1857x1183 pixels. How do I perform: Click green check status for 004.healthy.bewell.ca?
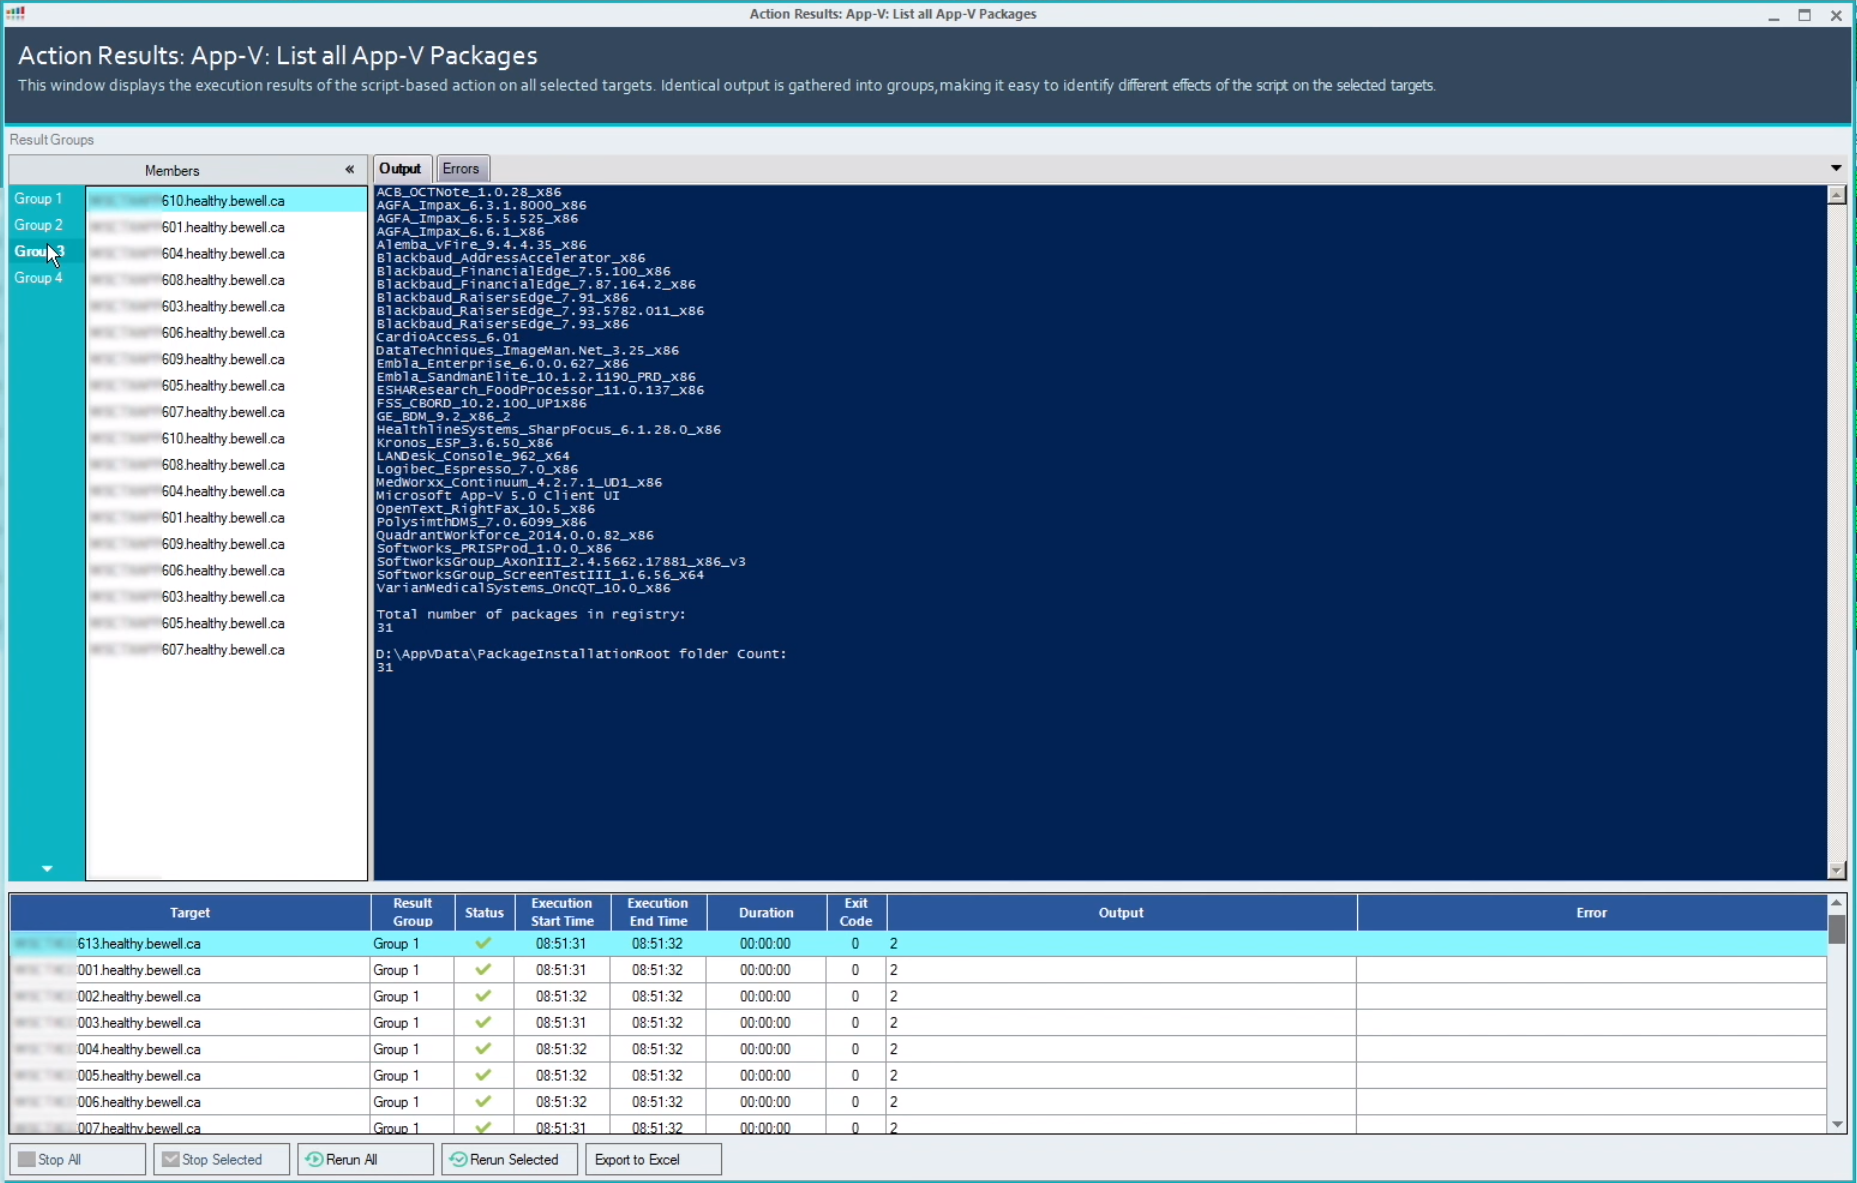(483, 1049)
